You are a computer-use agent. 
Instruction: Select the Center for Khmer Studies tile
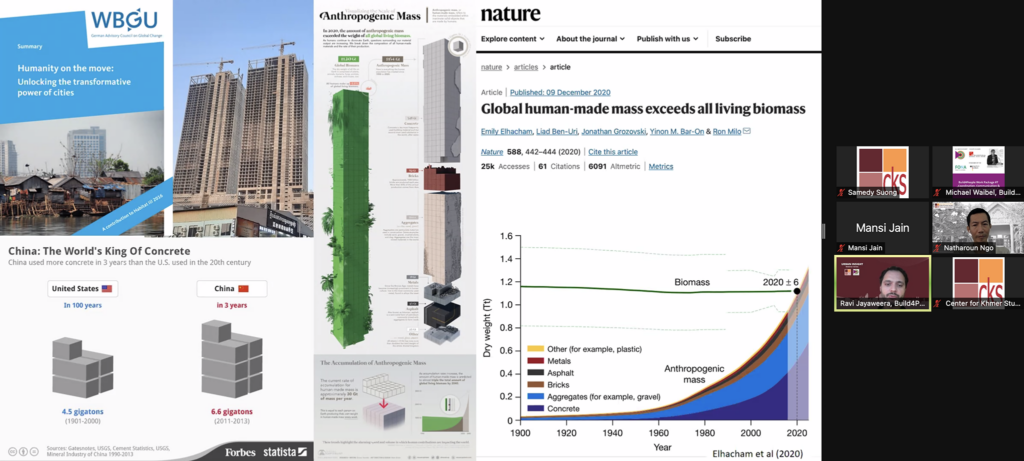click(978, 283)
